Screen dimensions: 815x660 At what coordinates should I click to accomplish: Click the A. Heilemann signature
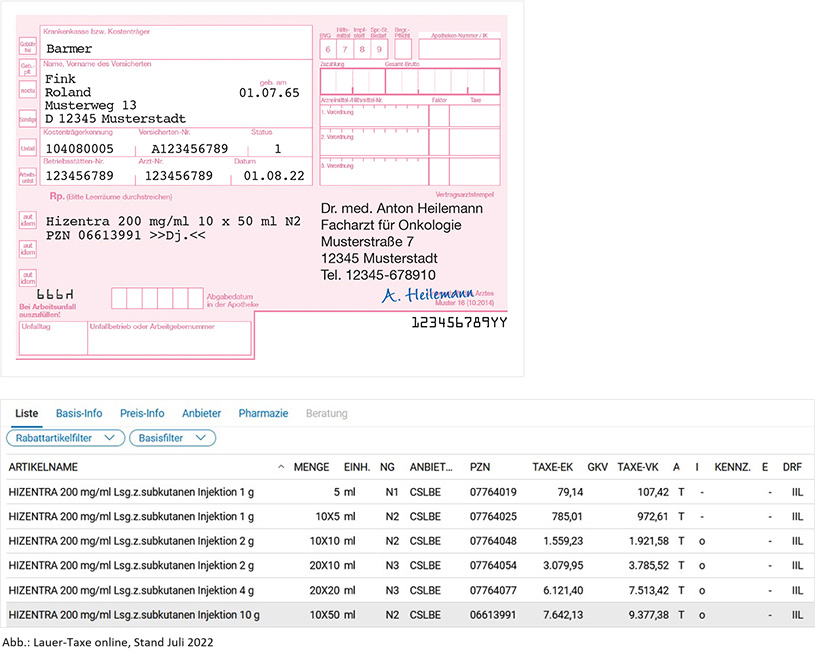pos(428,295)
